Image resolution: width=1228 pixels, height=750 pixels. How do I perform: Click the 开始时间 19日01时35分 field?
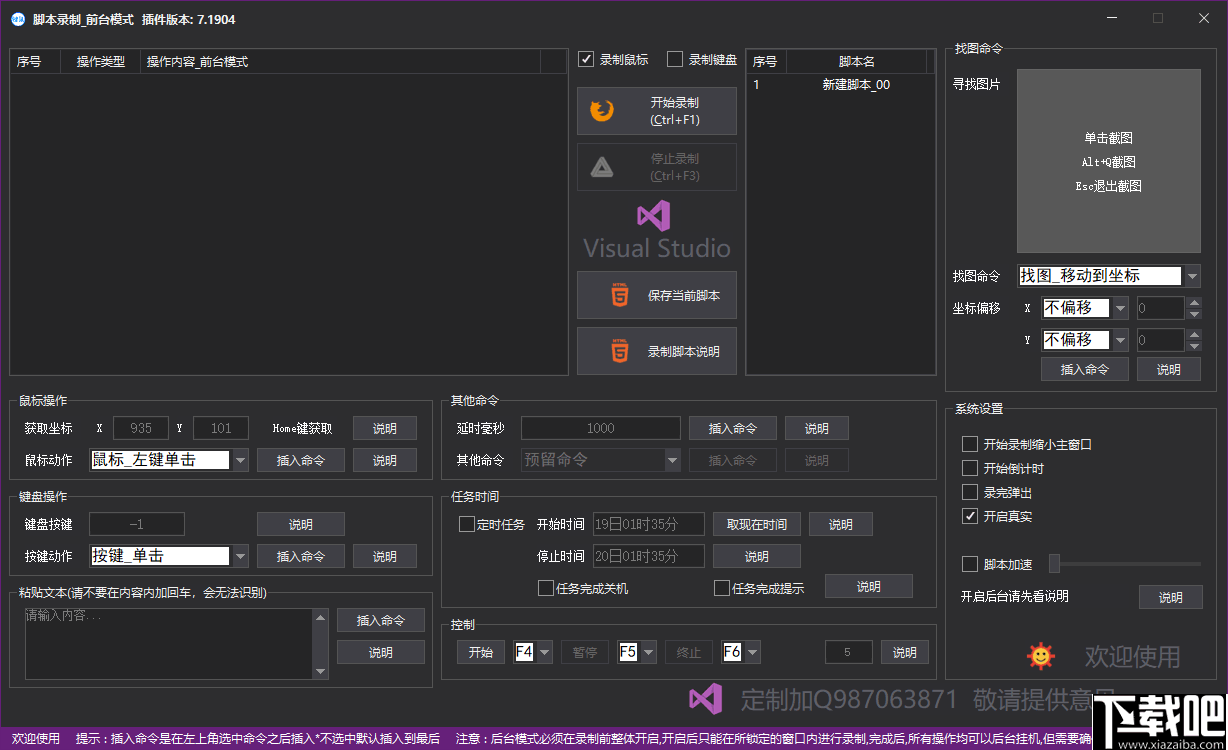[649, 524]
